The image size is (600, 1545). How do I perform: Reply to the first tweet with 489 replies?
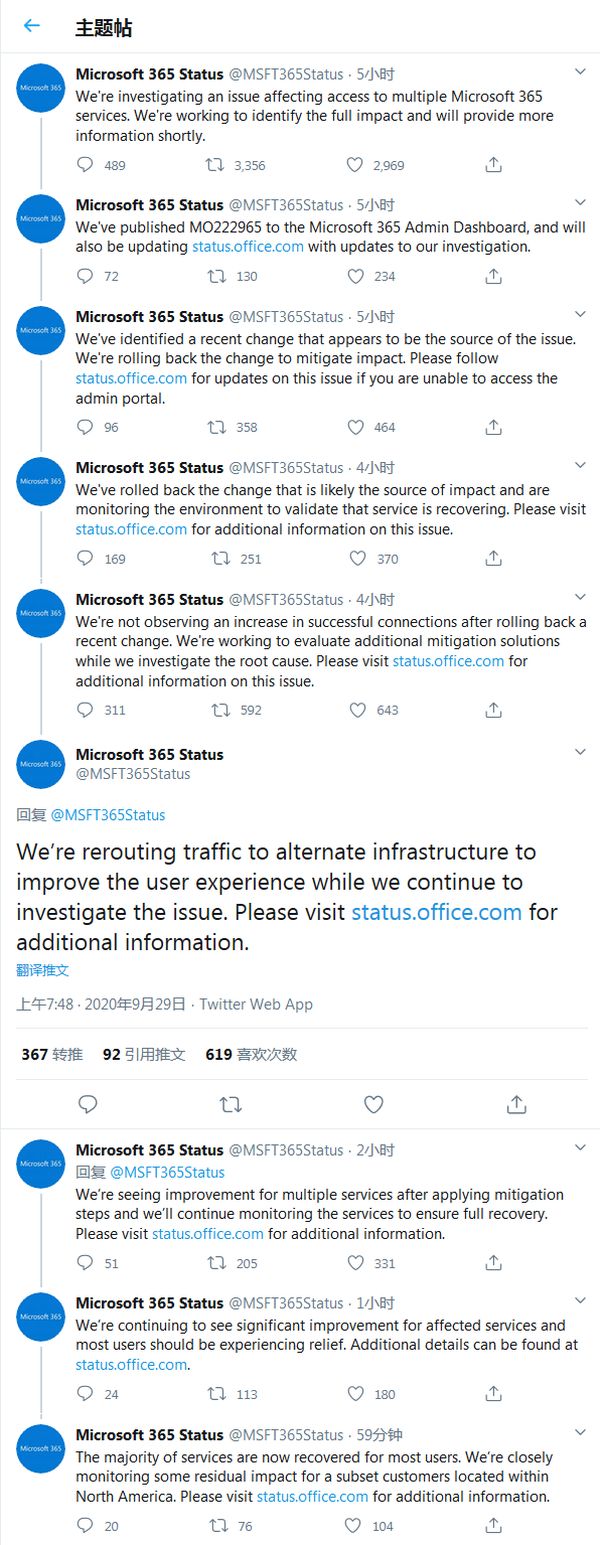(87, 165)
